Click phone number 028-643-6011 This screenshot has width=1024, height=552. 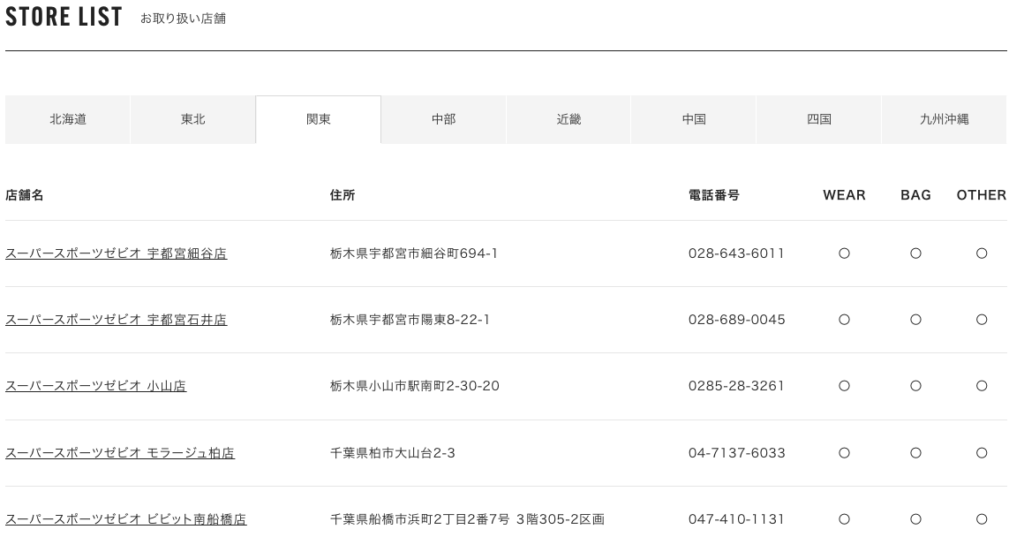point(736,253)
